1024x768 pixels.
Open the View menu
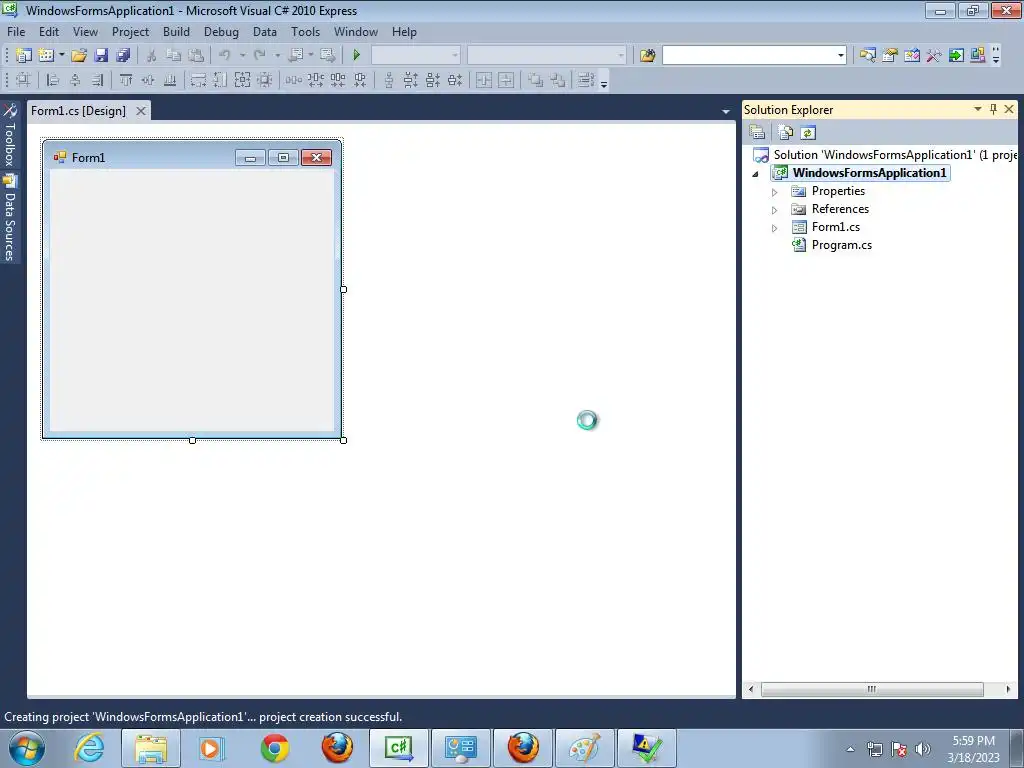[86, 32]
